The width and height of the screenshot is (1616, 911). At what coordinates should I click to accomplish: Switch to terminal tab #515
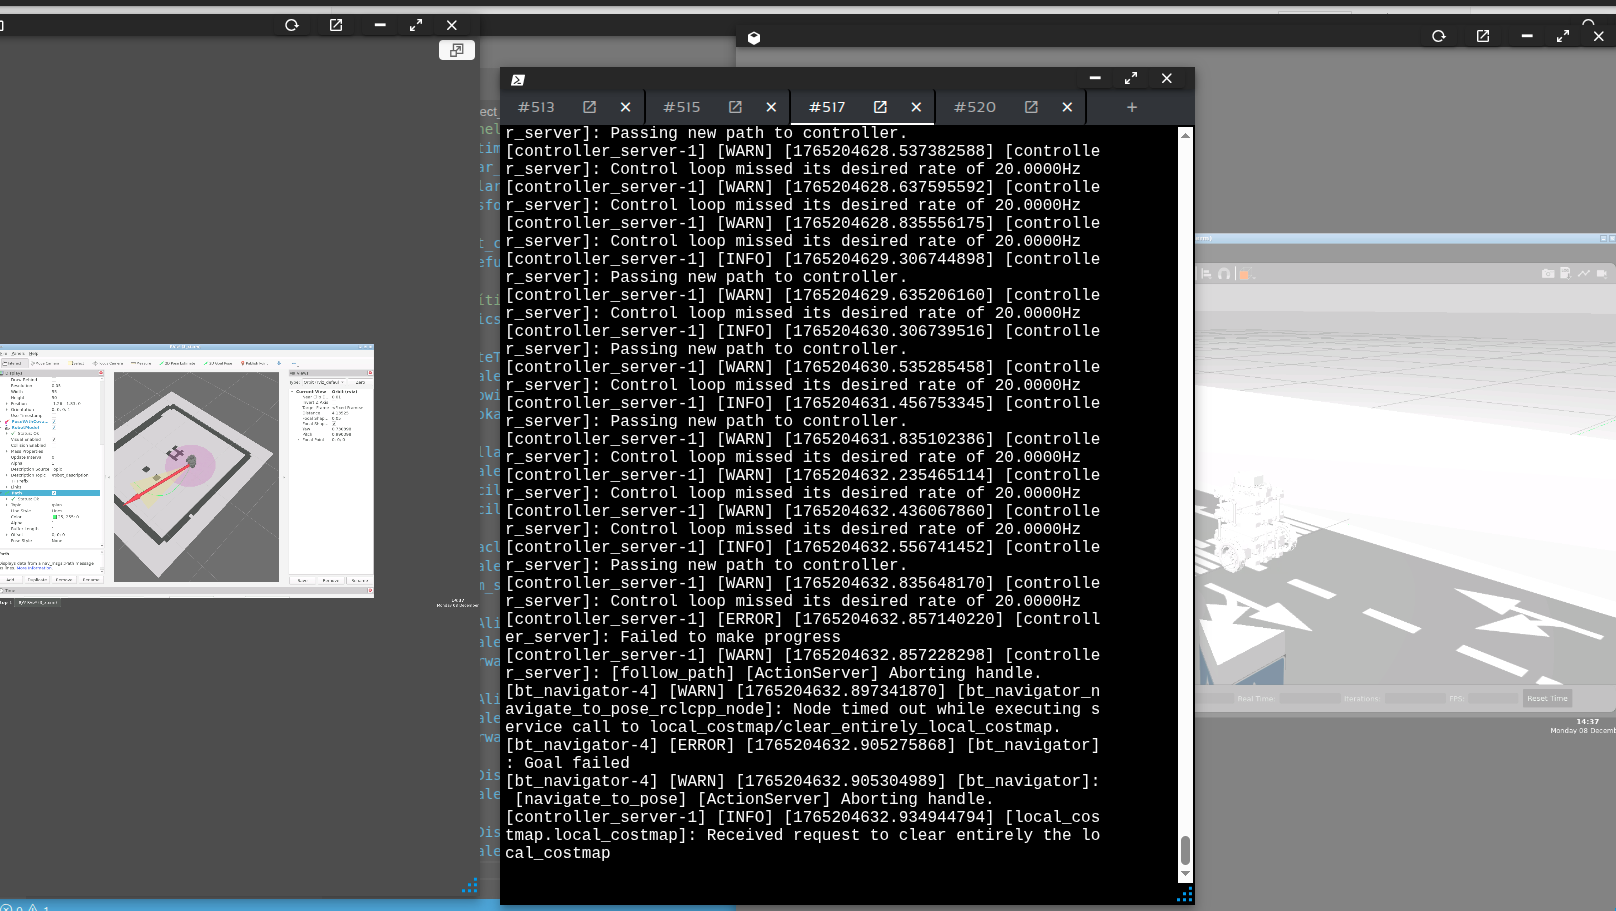click(682, 107)
